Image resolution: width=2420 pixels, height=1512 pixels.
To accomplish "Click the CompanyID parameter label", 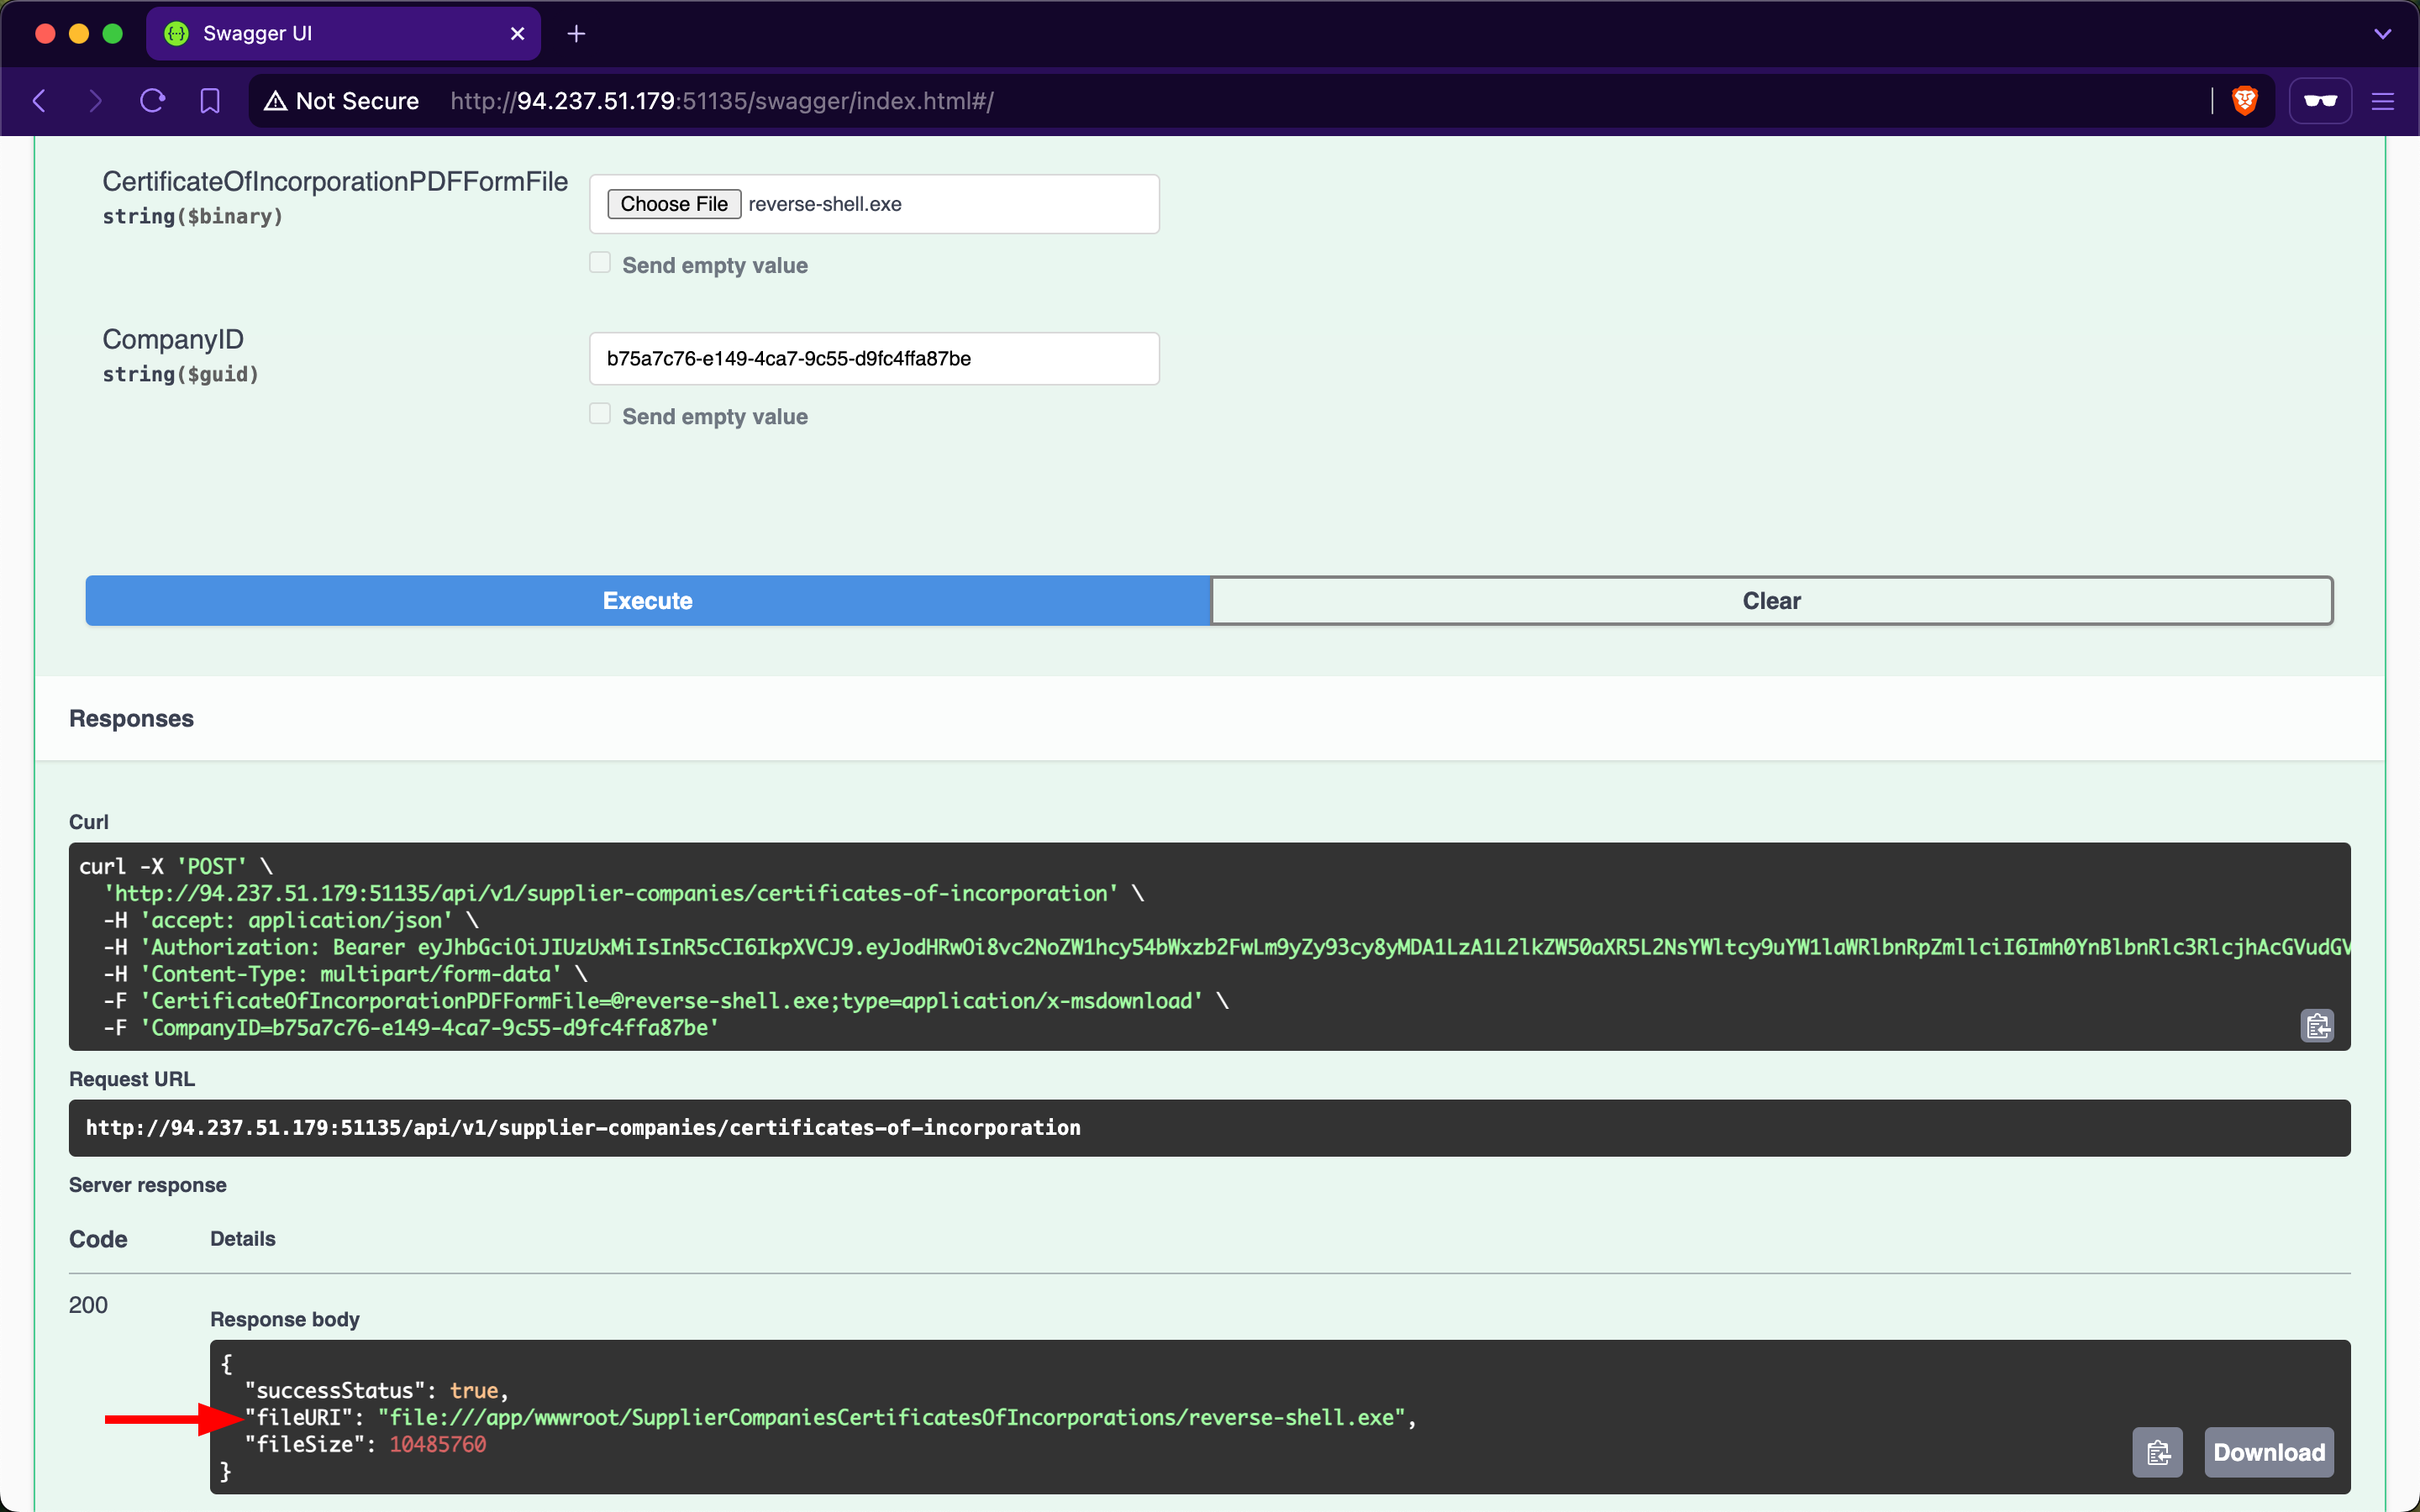I will 173,339.
